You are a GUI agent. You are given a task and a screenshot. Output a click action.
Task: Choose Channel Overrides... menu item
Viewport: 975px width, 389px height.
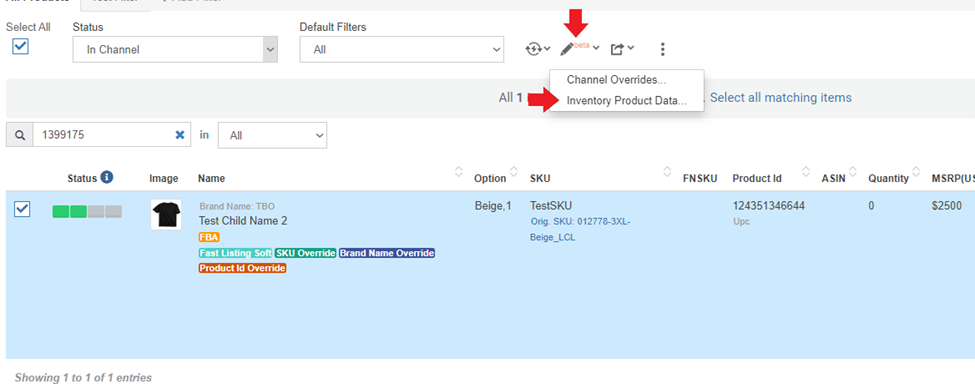(x=616, y=80)
